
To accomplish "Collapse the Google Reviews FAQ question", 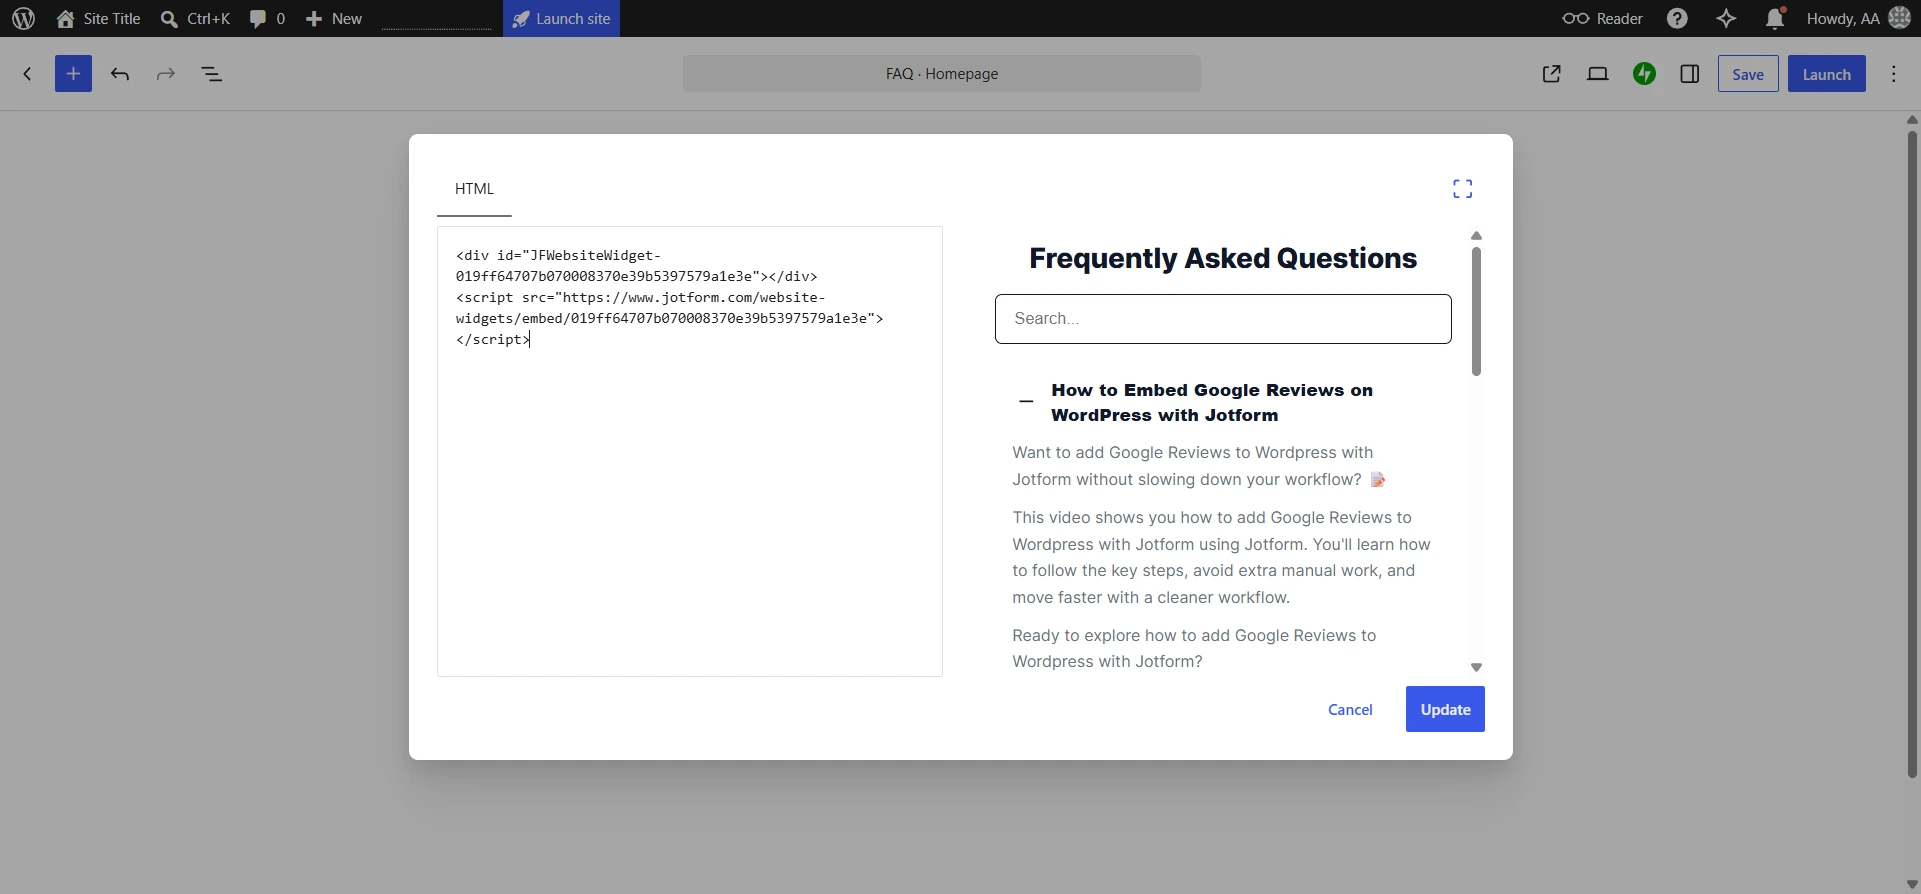I will 1026,402.
